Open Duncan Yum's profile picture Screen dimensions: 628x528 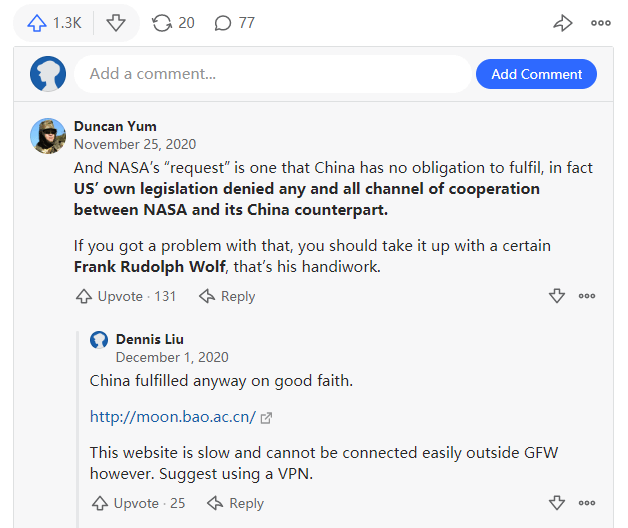48,135
